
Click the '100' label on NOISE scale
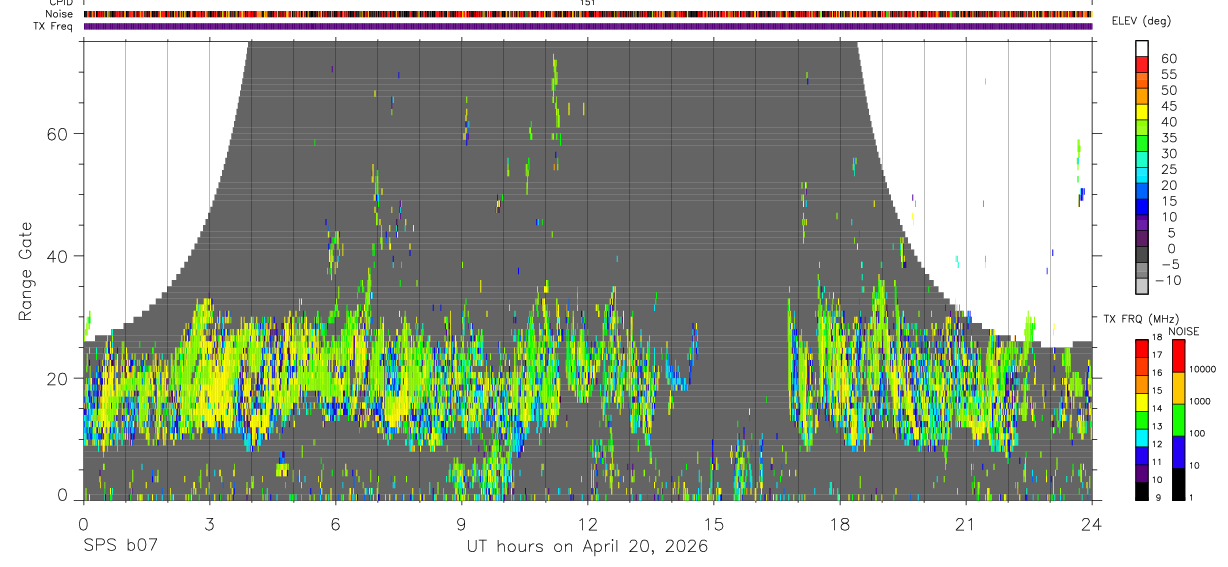1198,433
